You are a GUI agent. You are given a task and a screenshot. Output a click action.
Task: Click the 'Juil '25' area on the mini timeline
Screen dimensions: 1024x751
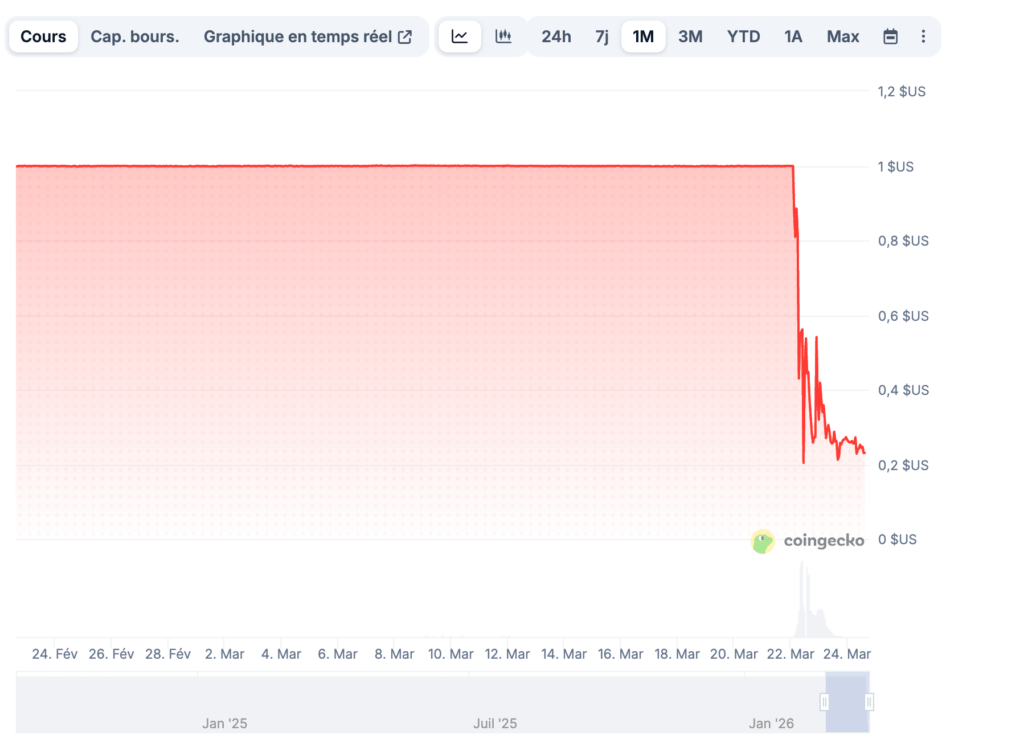[495, 722]
